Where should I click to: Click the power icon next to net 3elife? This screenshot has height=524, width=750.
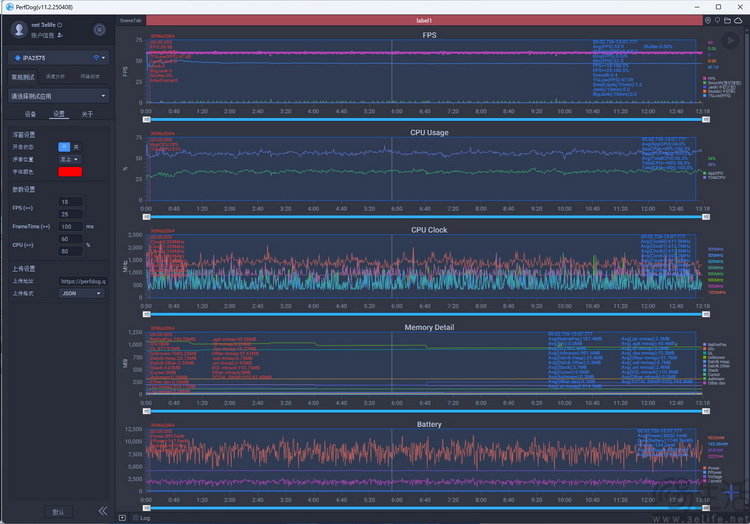coord(60,25)
